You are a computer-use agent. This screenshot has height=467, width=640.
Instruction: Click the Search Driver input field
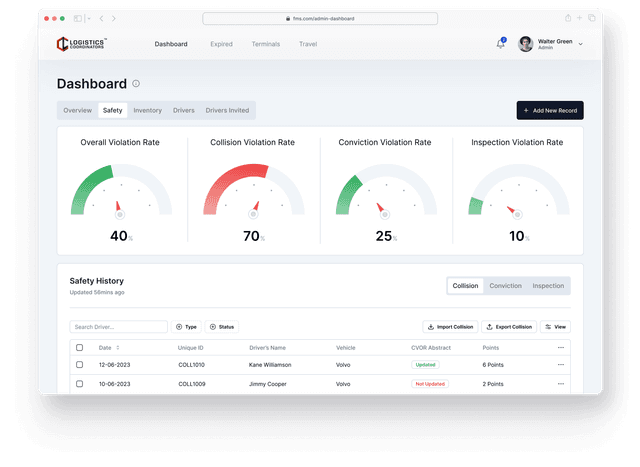point(118,327)
